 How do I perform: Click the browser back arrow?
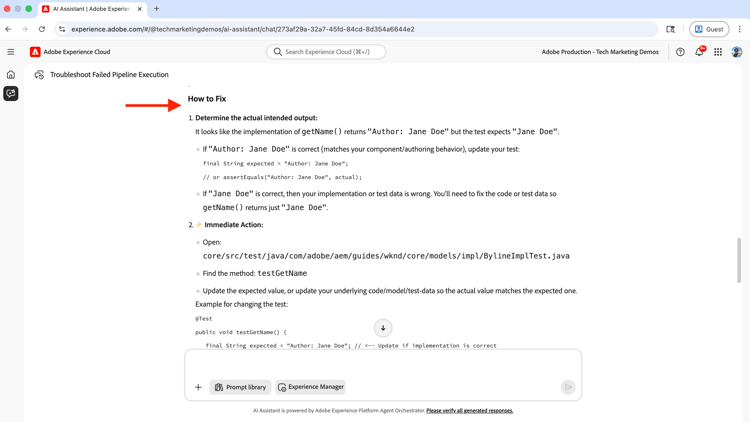[x=9, y=29]
